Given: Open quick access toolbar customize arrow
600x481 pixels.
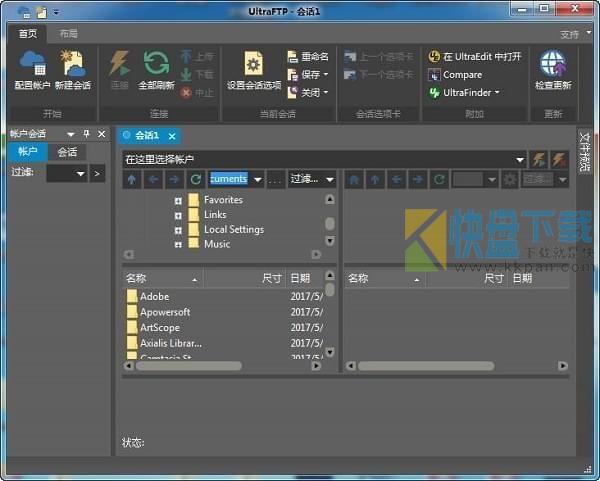Looking at the screenshot, I should point(56,12).
